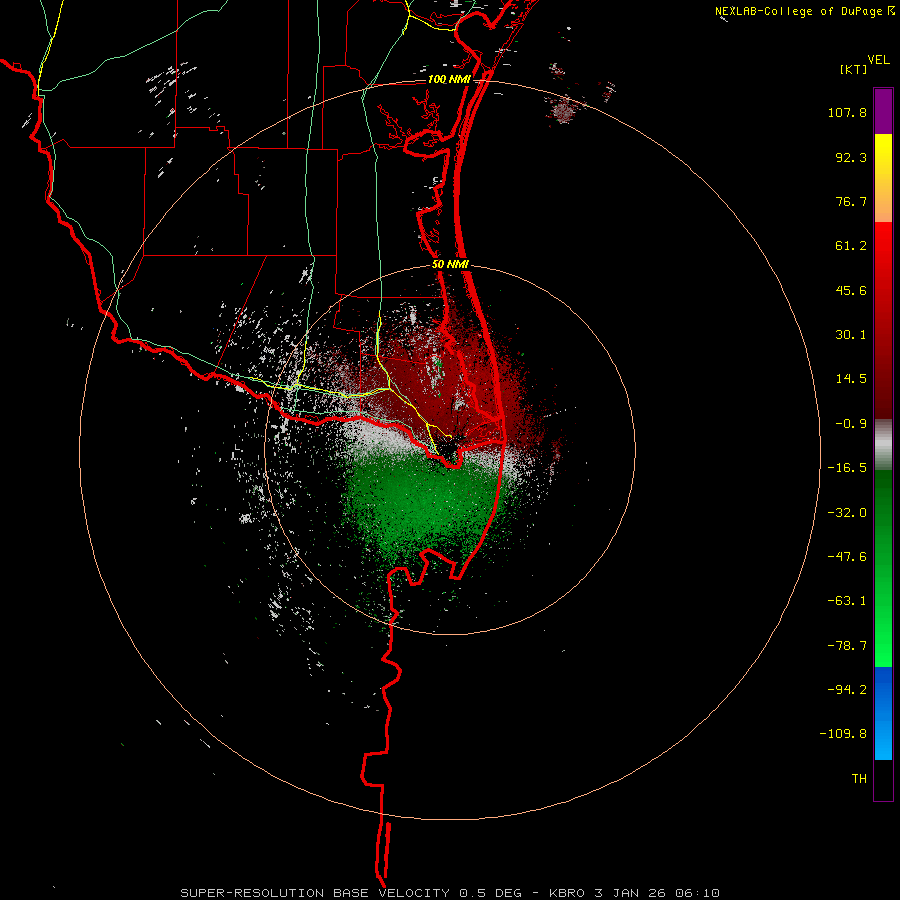Pick the black TH segment of the scale
Image resolution: width=900 pixels, height=900 pixels.
[x=883, y=780]
